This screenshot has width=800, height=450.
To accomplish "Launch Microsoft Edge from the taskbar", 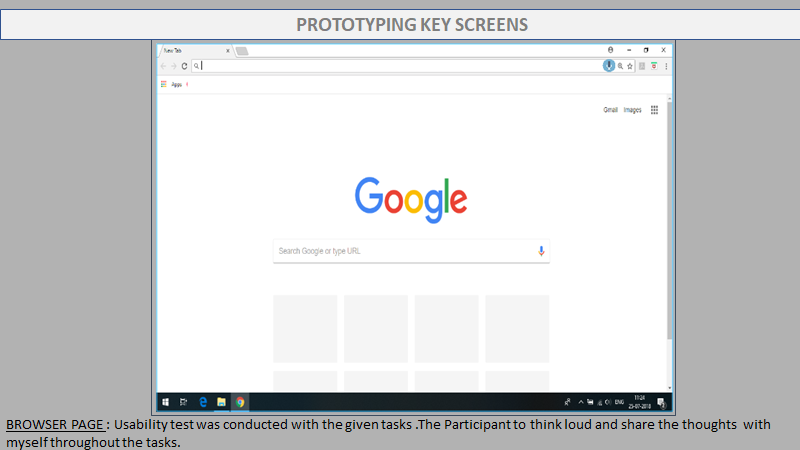I will point(203,402).
